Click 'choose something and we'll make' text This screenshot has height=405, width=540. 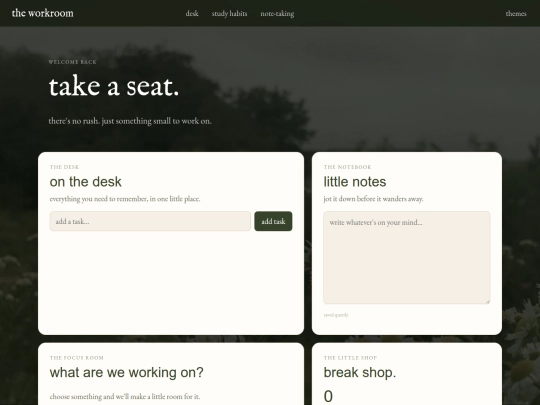coord(125,396)
